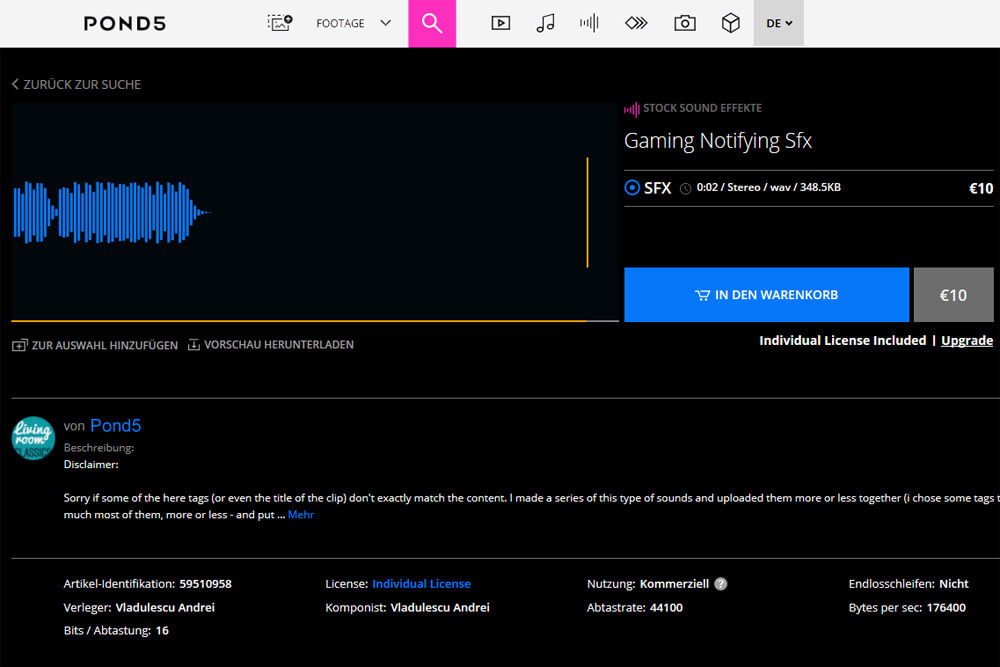This screenshot has height=667, width=1000.
Task: Open the music note category icon
Action: pos(545,23)
